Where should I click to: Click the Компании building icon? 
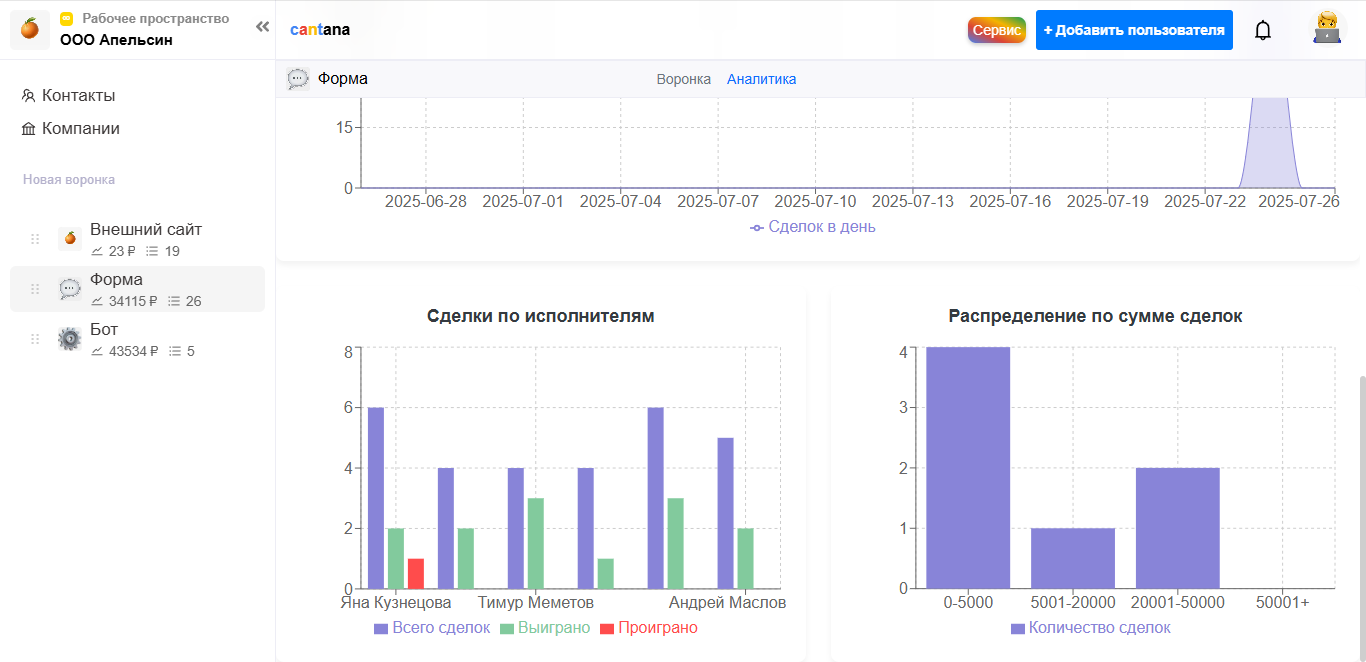point(30,128)
